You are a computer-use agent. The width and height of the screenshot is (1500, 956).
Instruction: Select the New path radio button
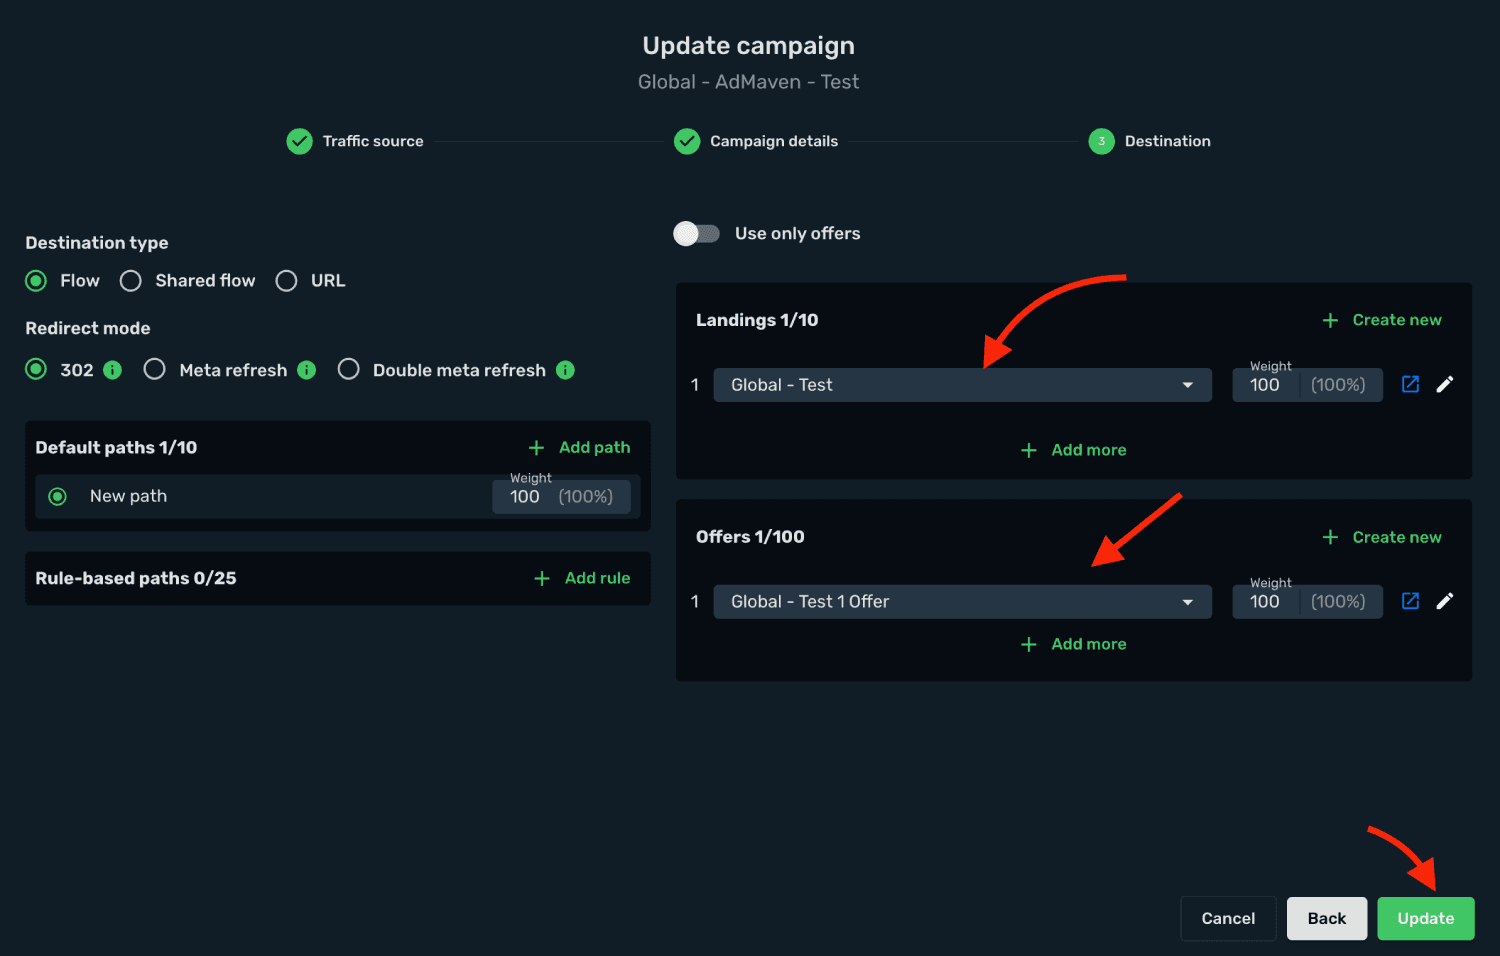58,497
